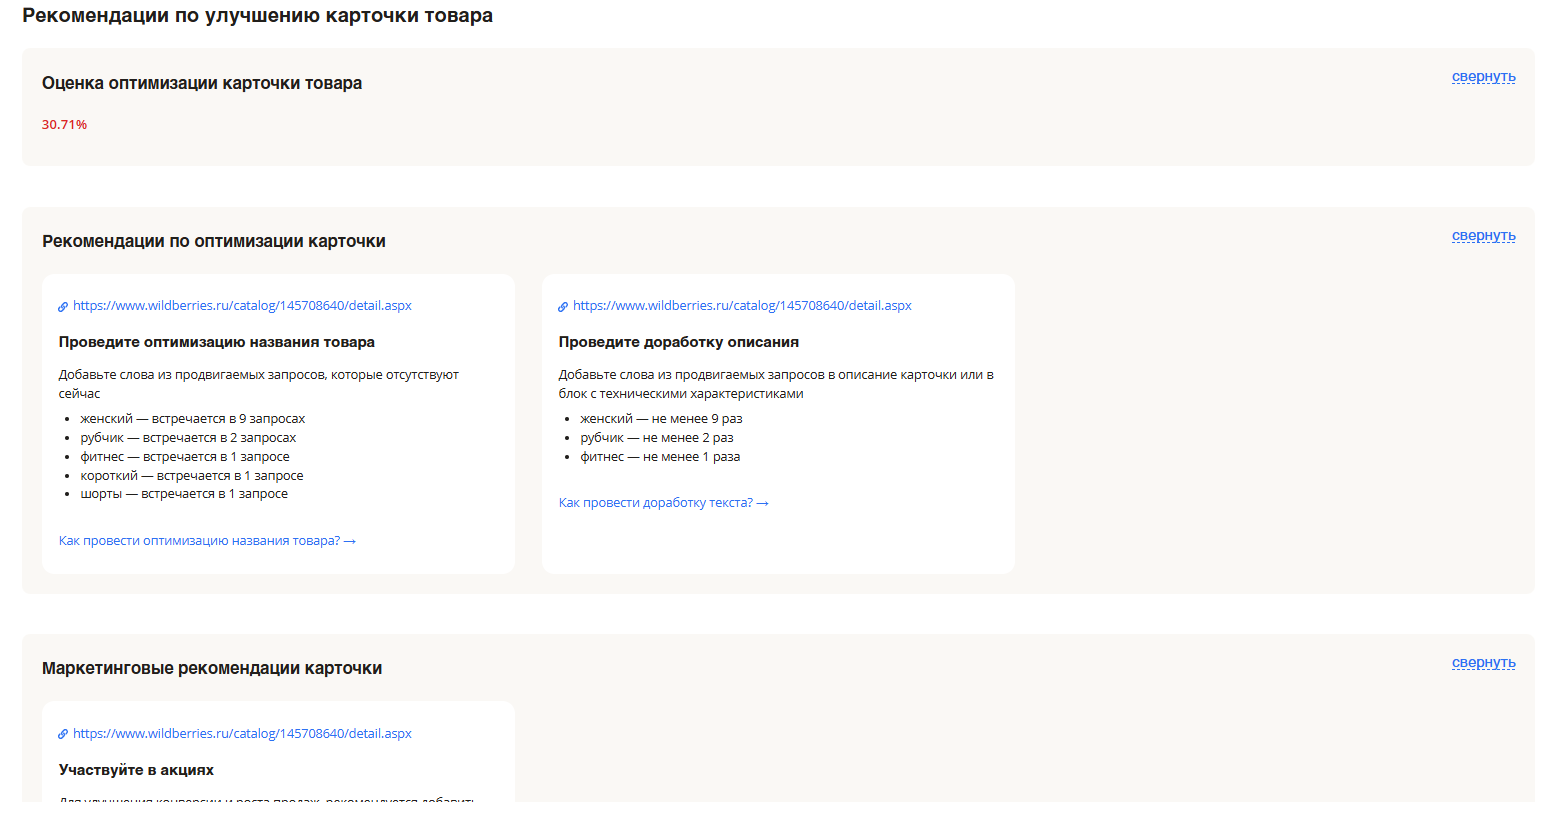Click chain icon in description improvement card
This screenshot has width=1548, height=826.
pos(563,307)
